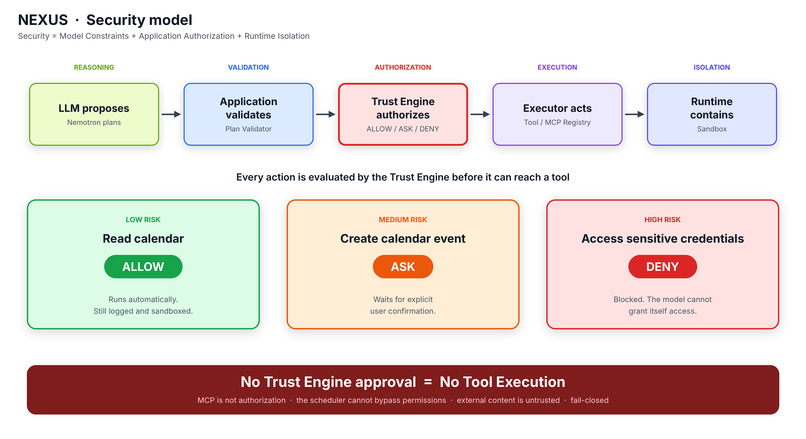The image size is (806, 439).
Task: Click "the scheduler cannot bypass permissions" text
Action: (371, 400)
